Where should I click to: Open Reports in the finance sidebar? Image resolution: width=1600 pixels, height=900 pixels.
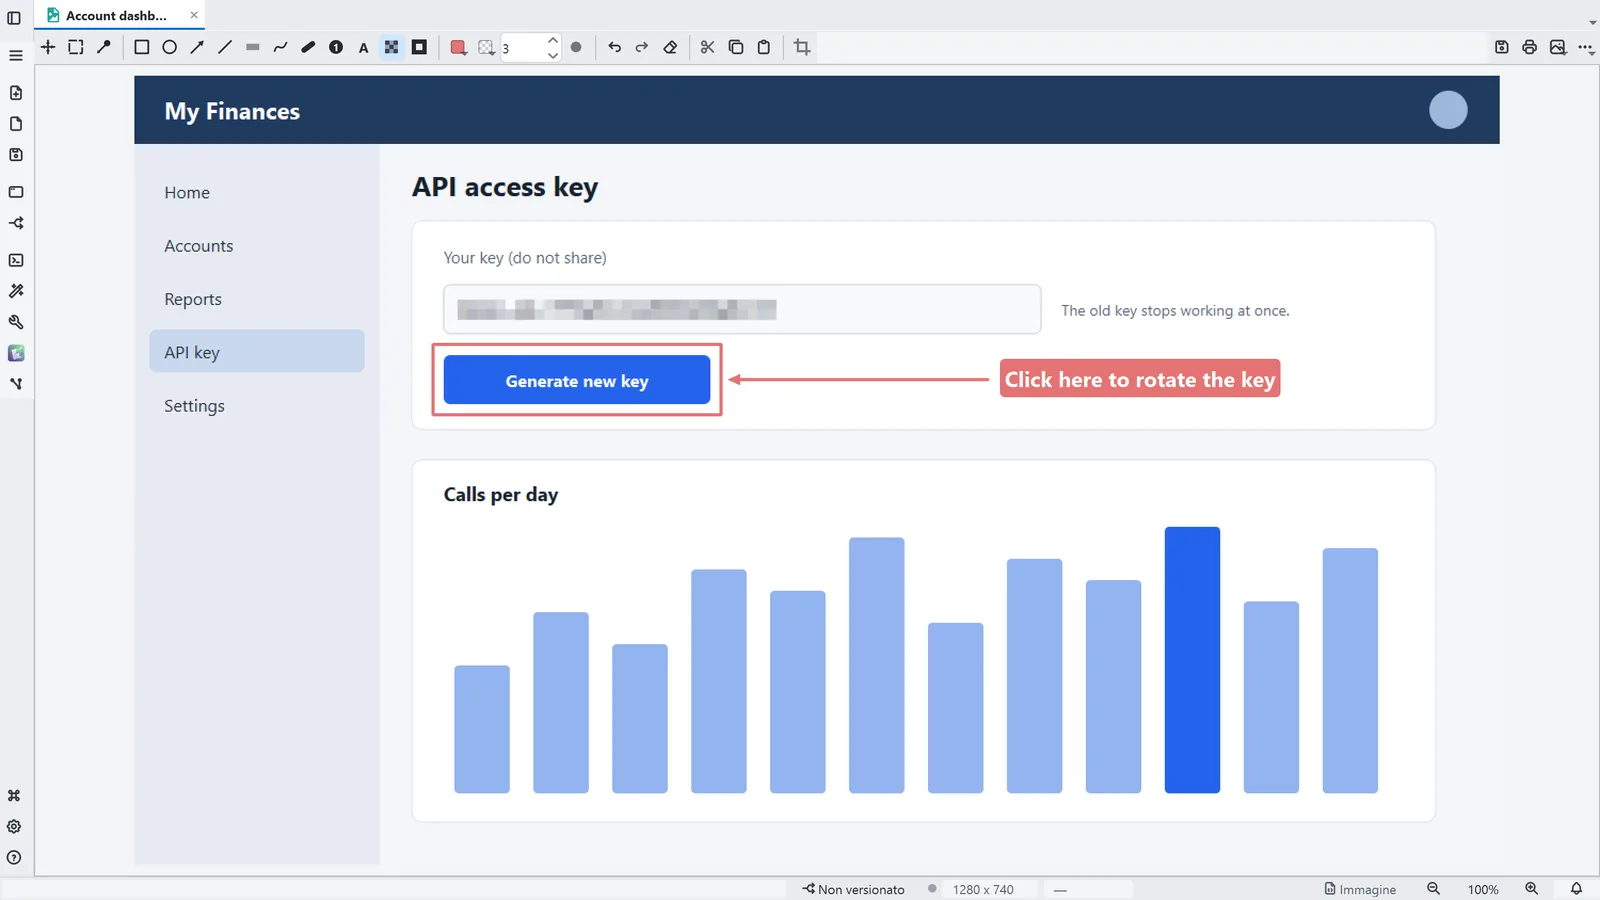(193, 299)
